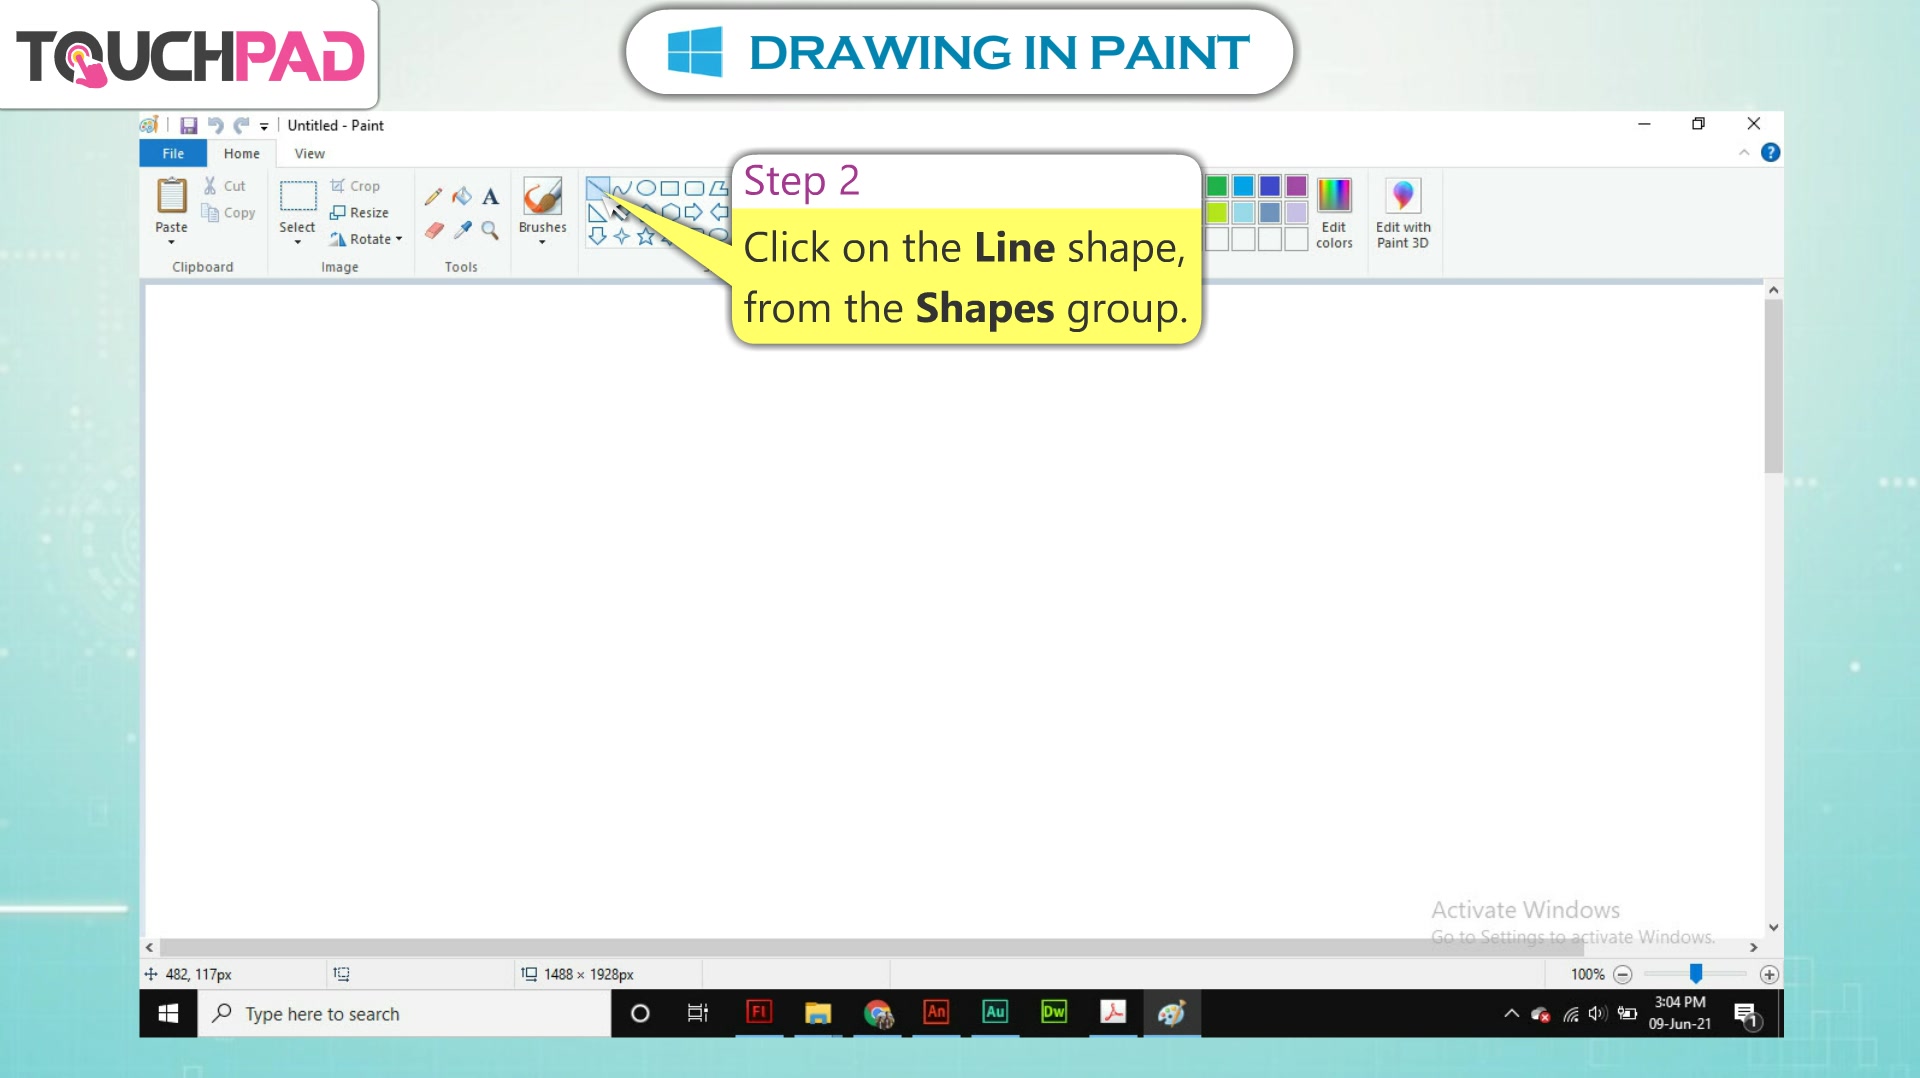
Task: Open the Customize Quick Access Toolbar dropdown
Action: pos(264,126)
